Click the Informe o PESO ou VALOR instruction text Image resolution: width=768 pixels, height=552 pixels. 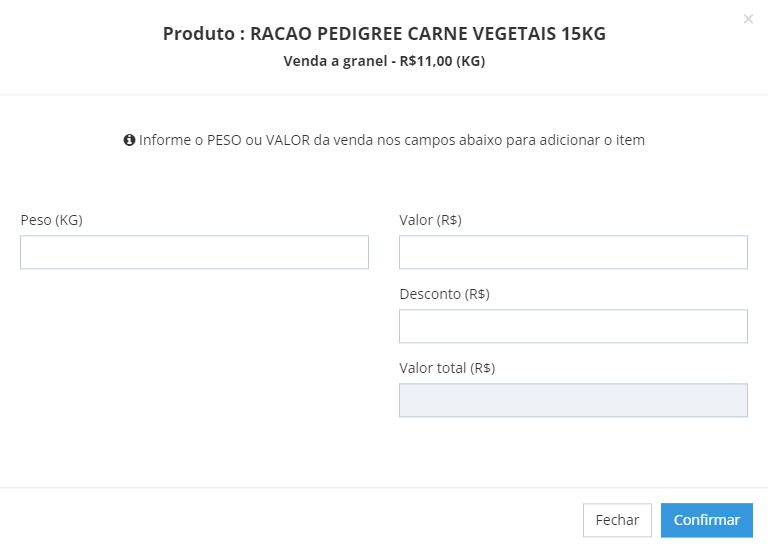point(392,140)
